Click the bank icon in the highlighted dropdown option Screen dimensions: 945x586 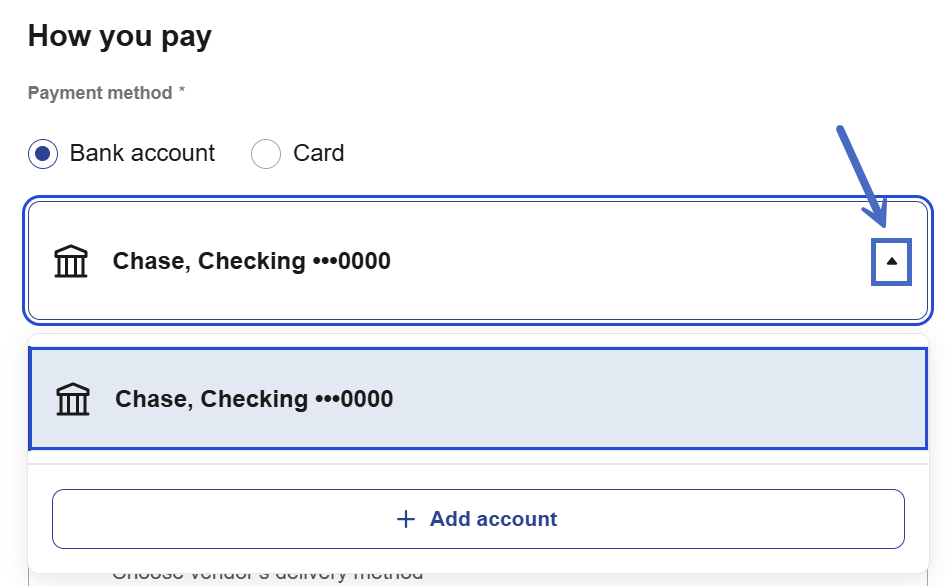(73, 400)
